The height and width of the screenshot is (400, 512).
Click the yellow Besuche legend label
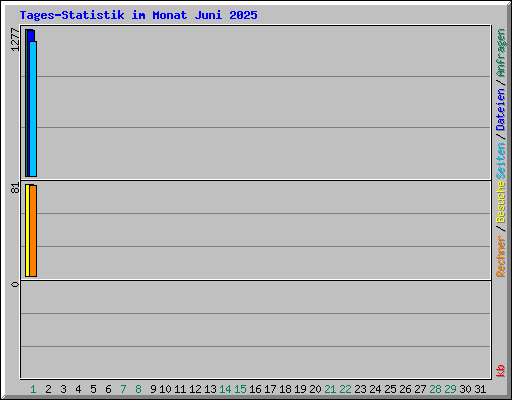pos(500,202)
